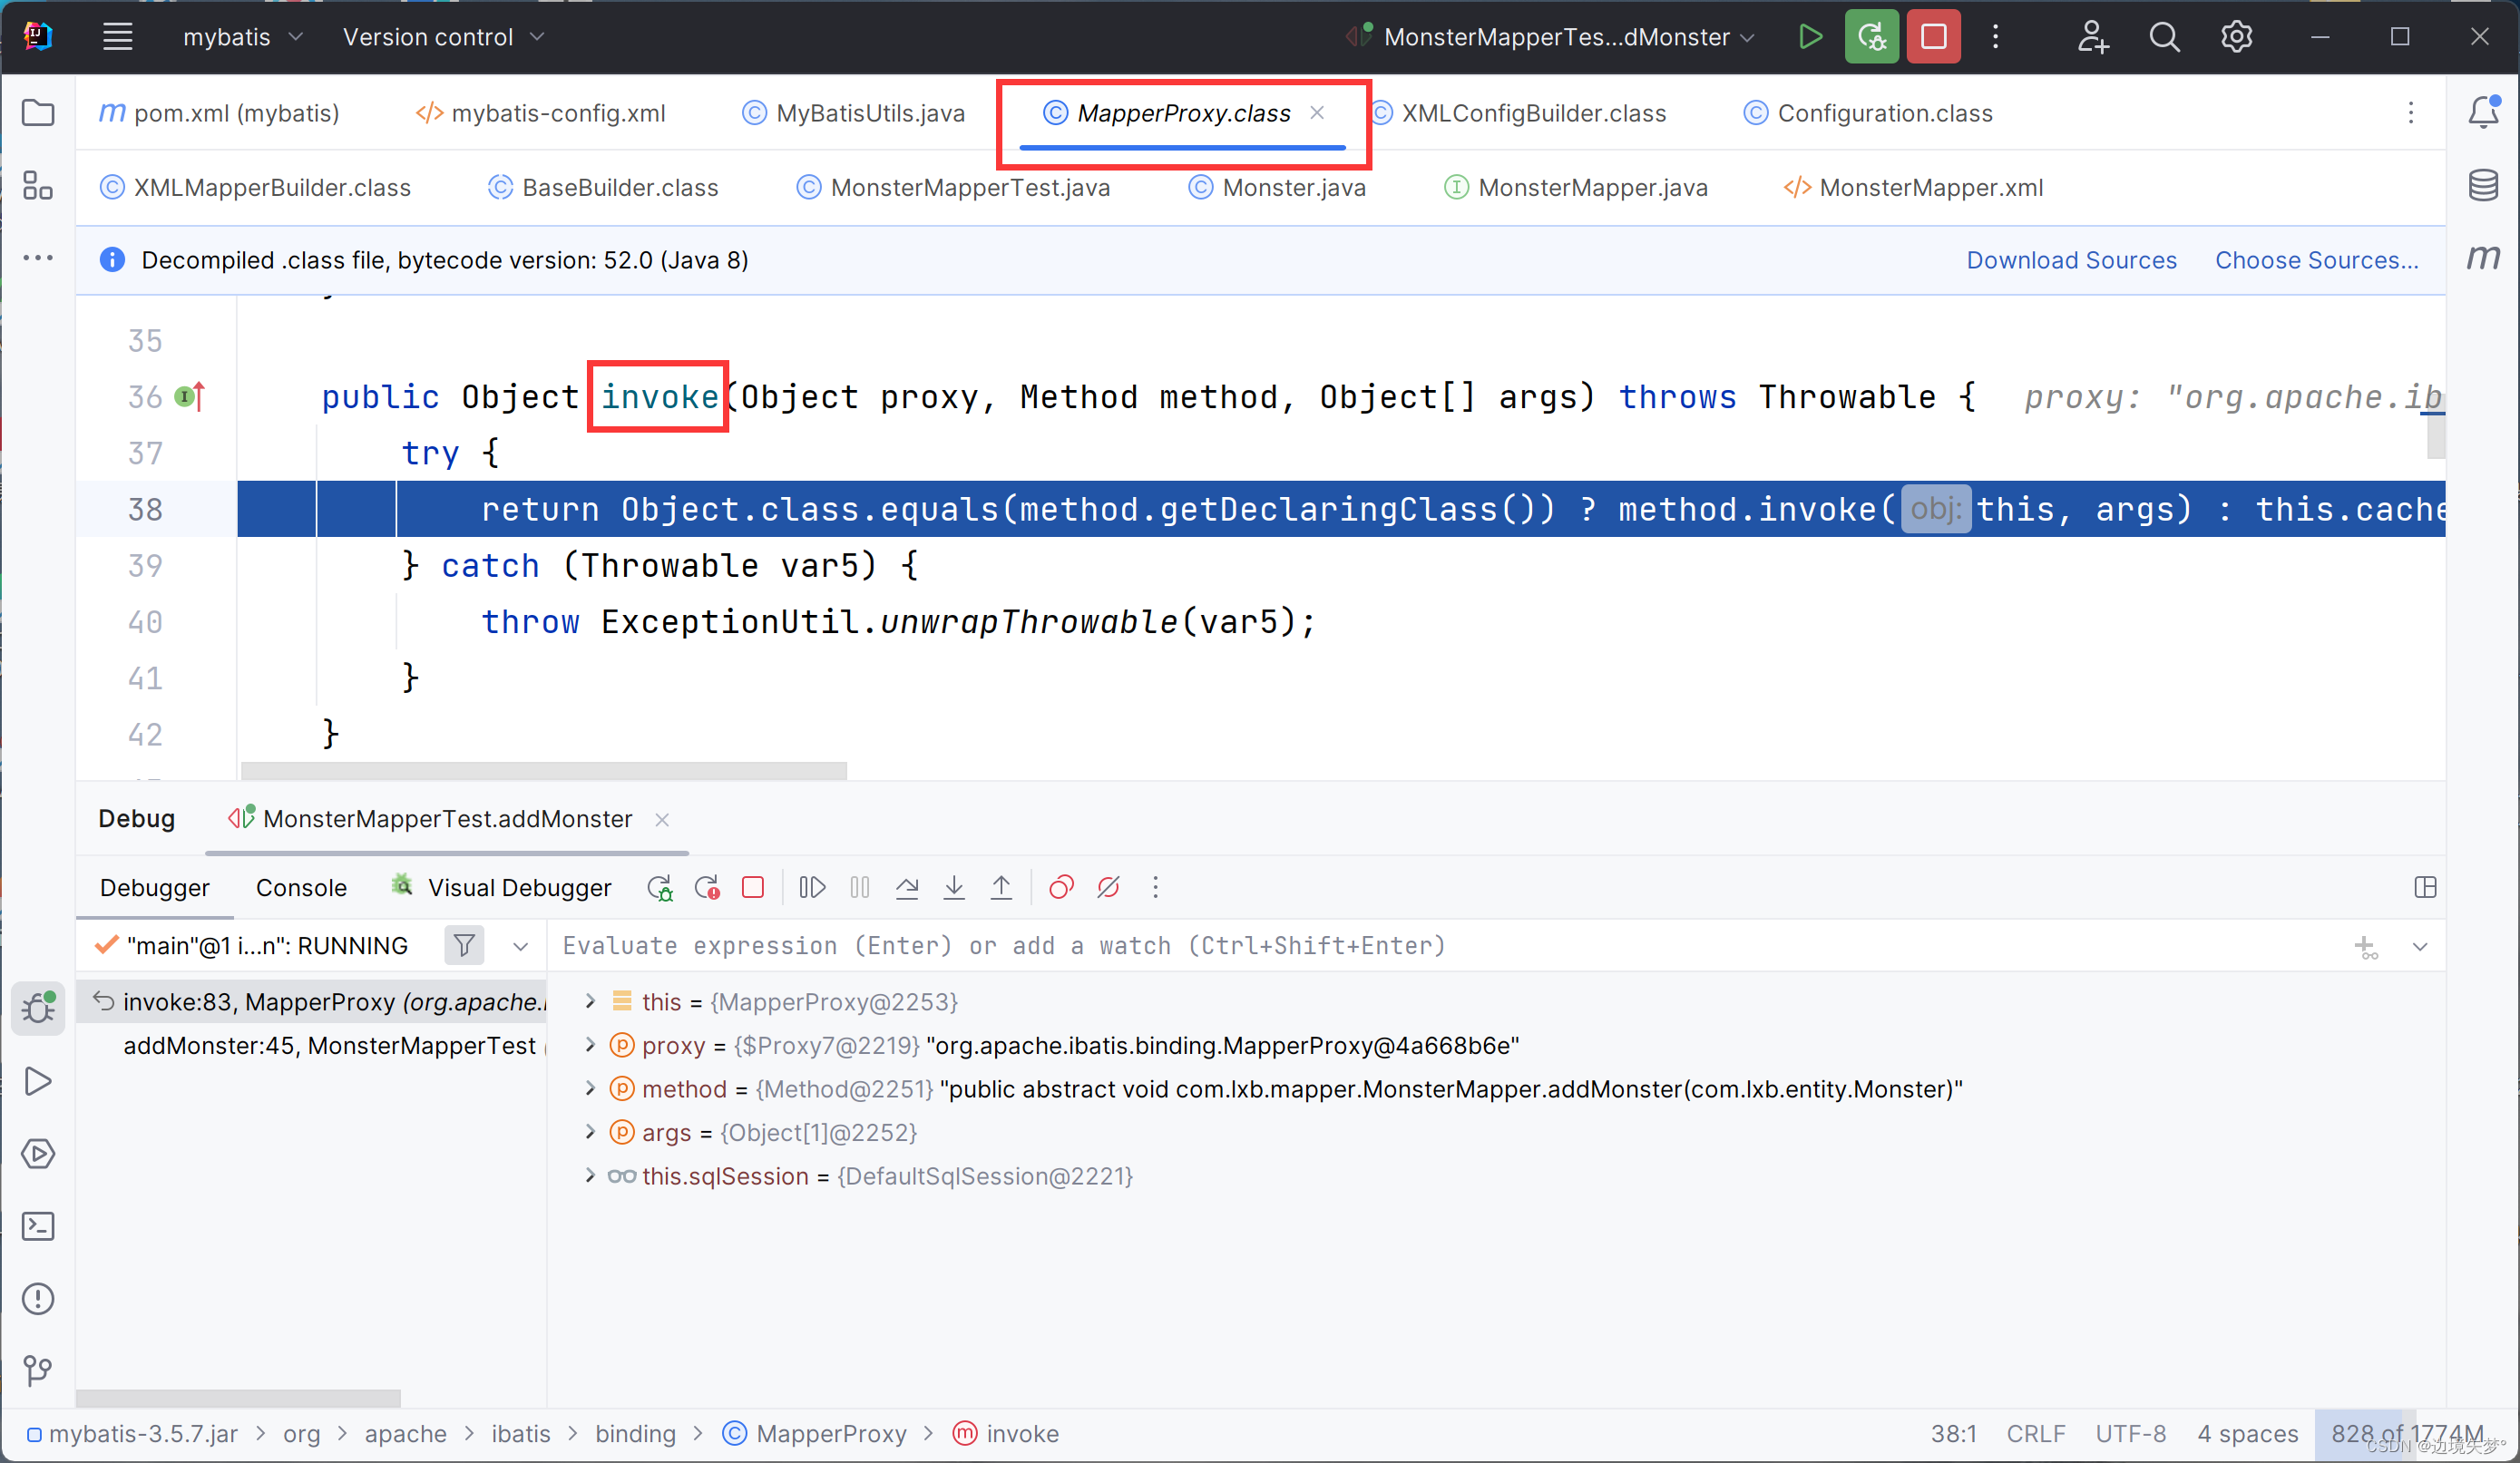Click Step Out icon
This screenshot has height=1463, width=2520.
coord(1001,887)
